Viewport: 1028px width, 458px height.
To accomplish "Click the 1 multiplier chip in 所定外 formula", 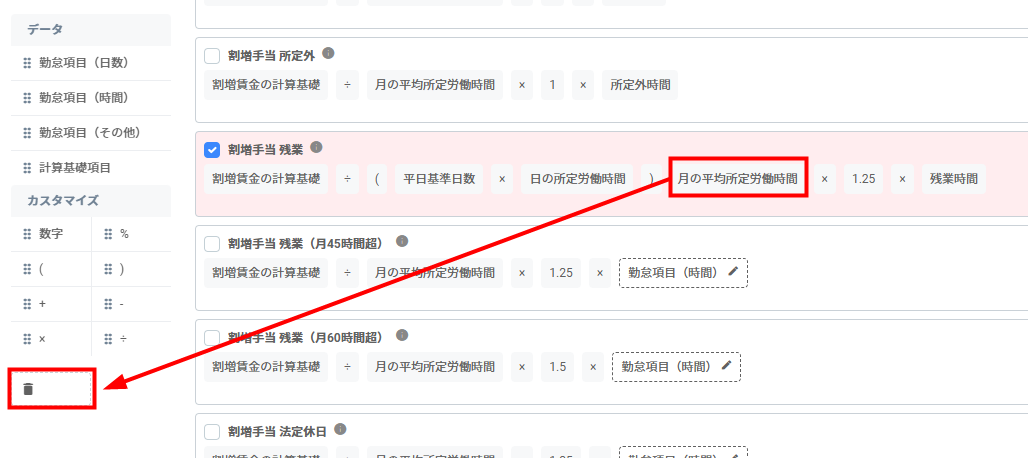I will pos(552,85).
